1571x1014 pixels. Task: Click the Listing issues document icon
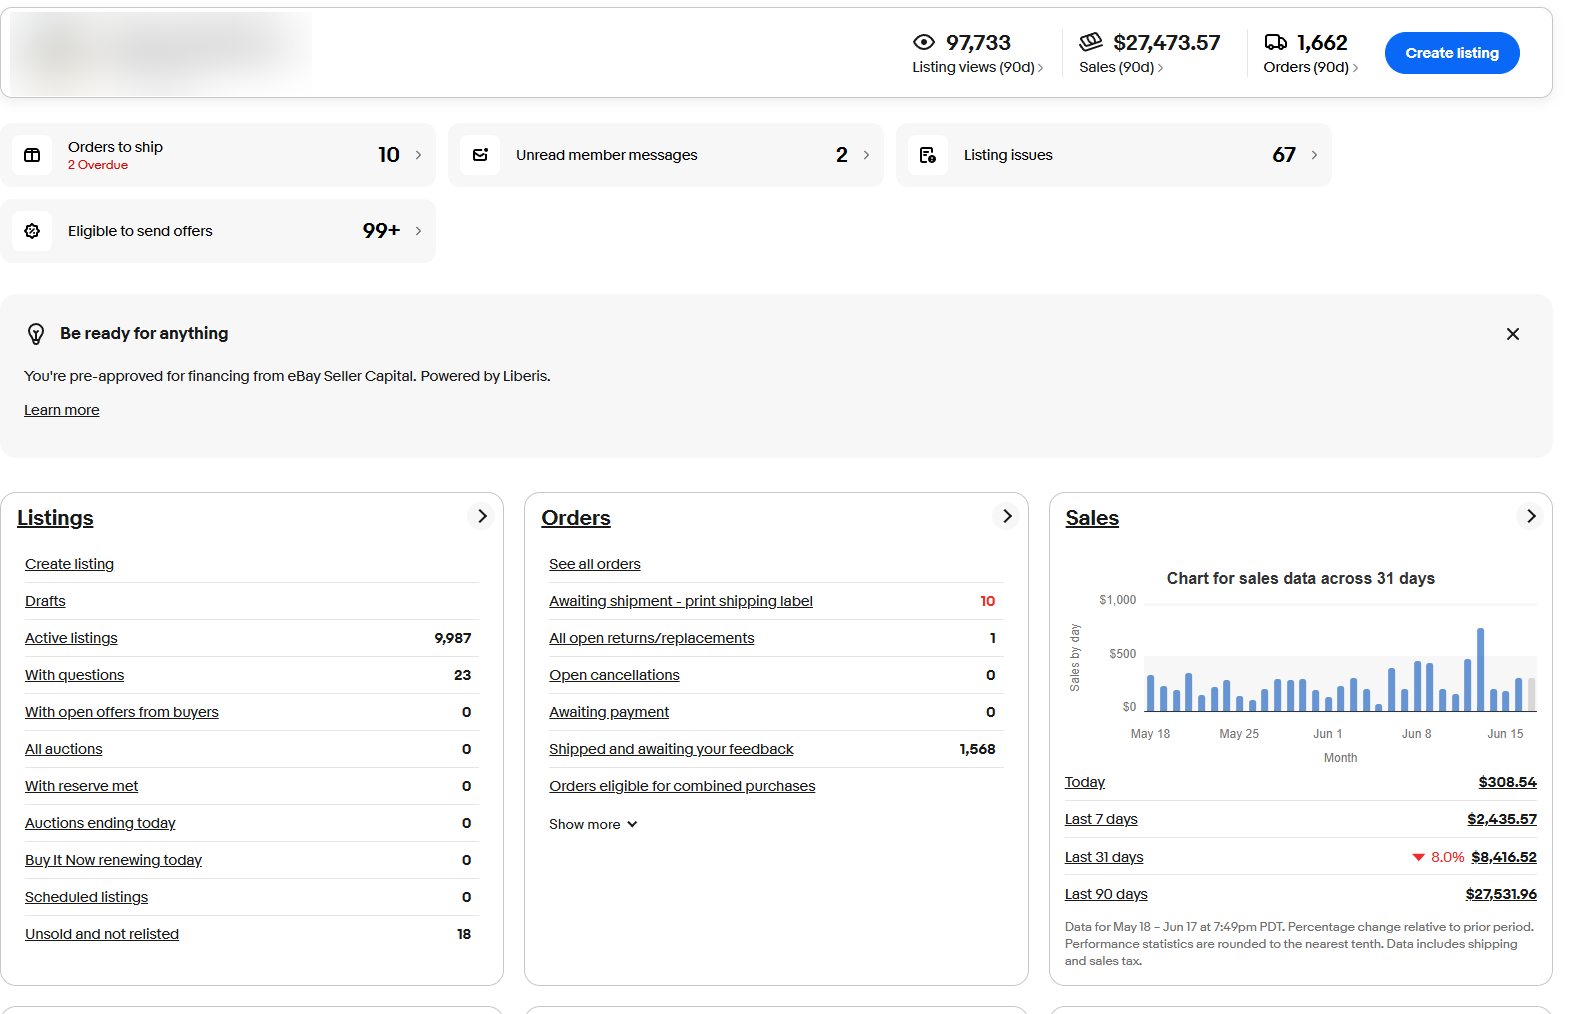[x=928, y=155]
